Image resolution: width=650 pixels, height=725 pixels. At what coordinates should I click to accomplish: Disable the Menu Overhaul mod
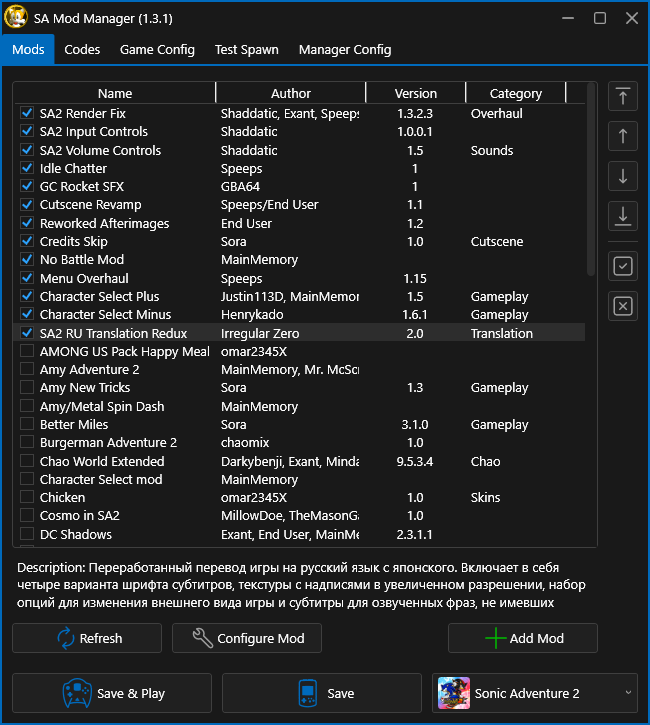(27, 278)
